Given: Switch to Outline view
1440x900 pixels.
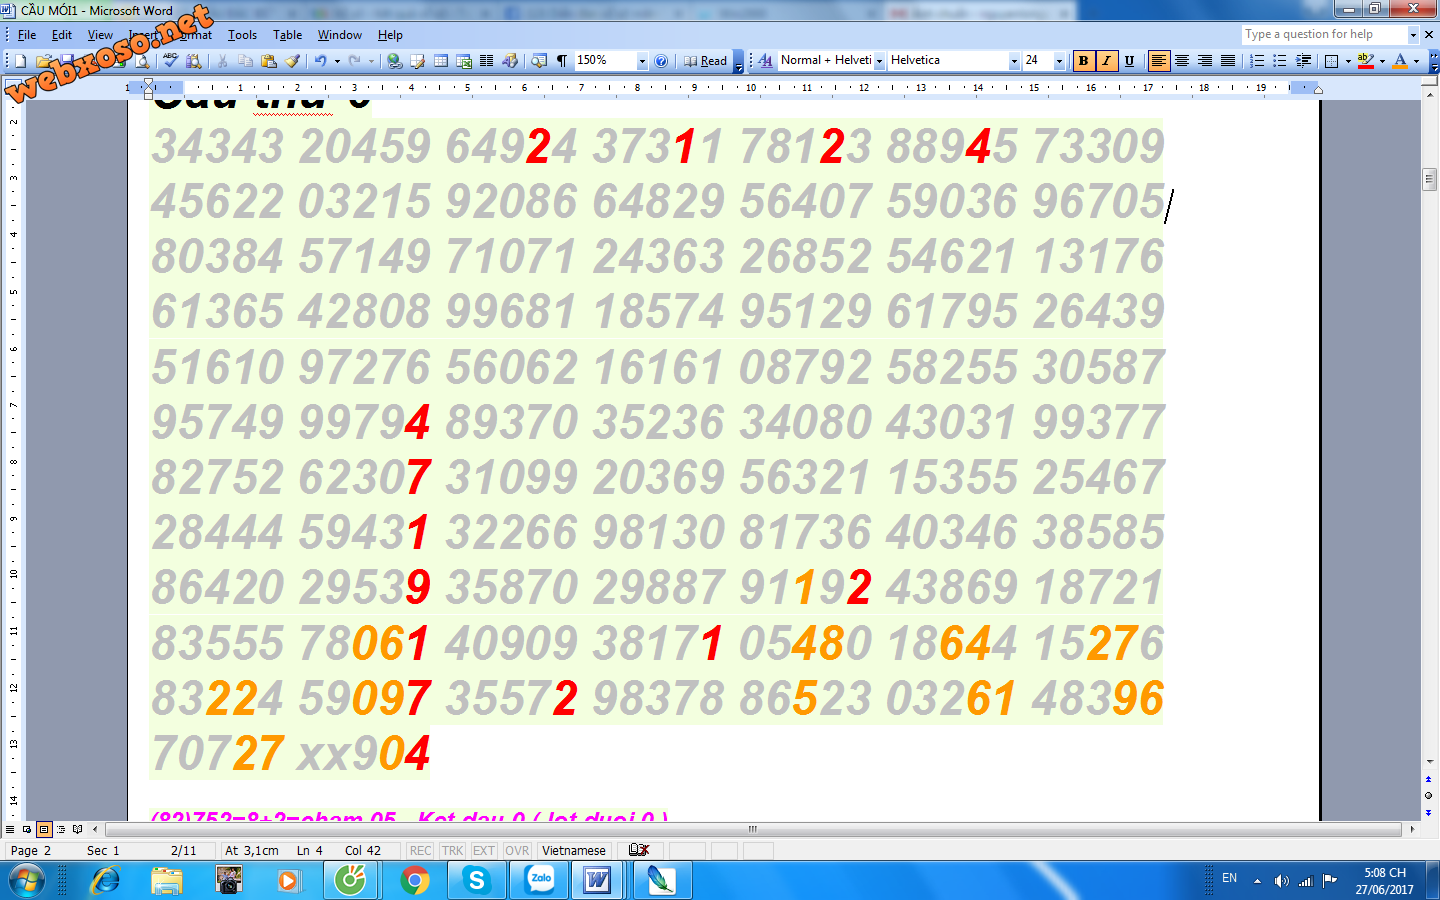Looking at the screenshot, I should pyautogui.click(x=61, y=829).
